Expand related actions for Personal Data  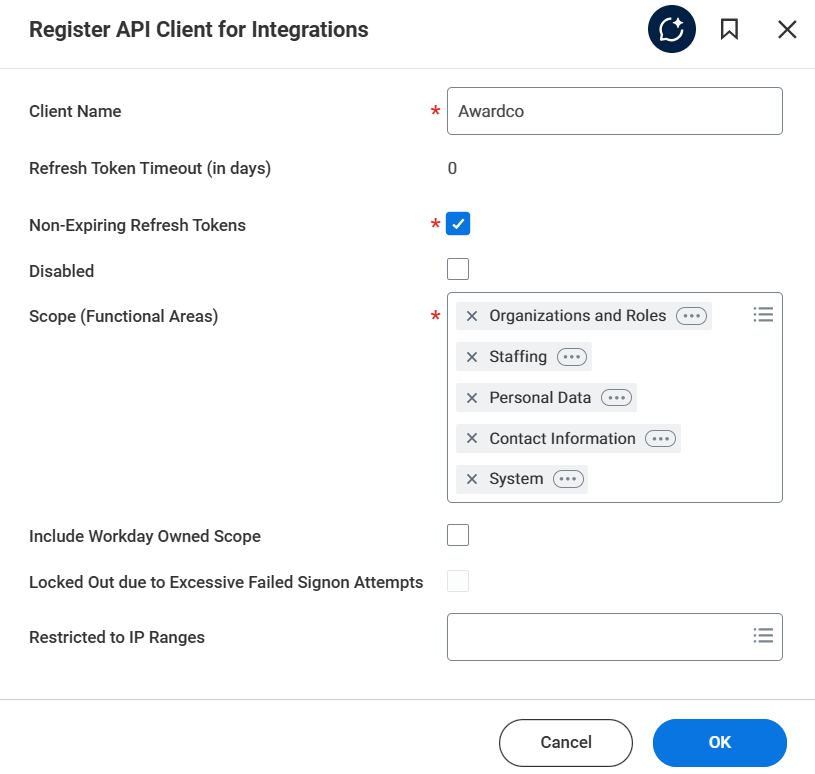pos(616,398)
